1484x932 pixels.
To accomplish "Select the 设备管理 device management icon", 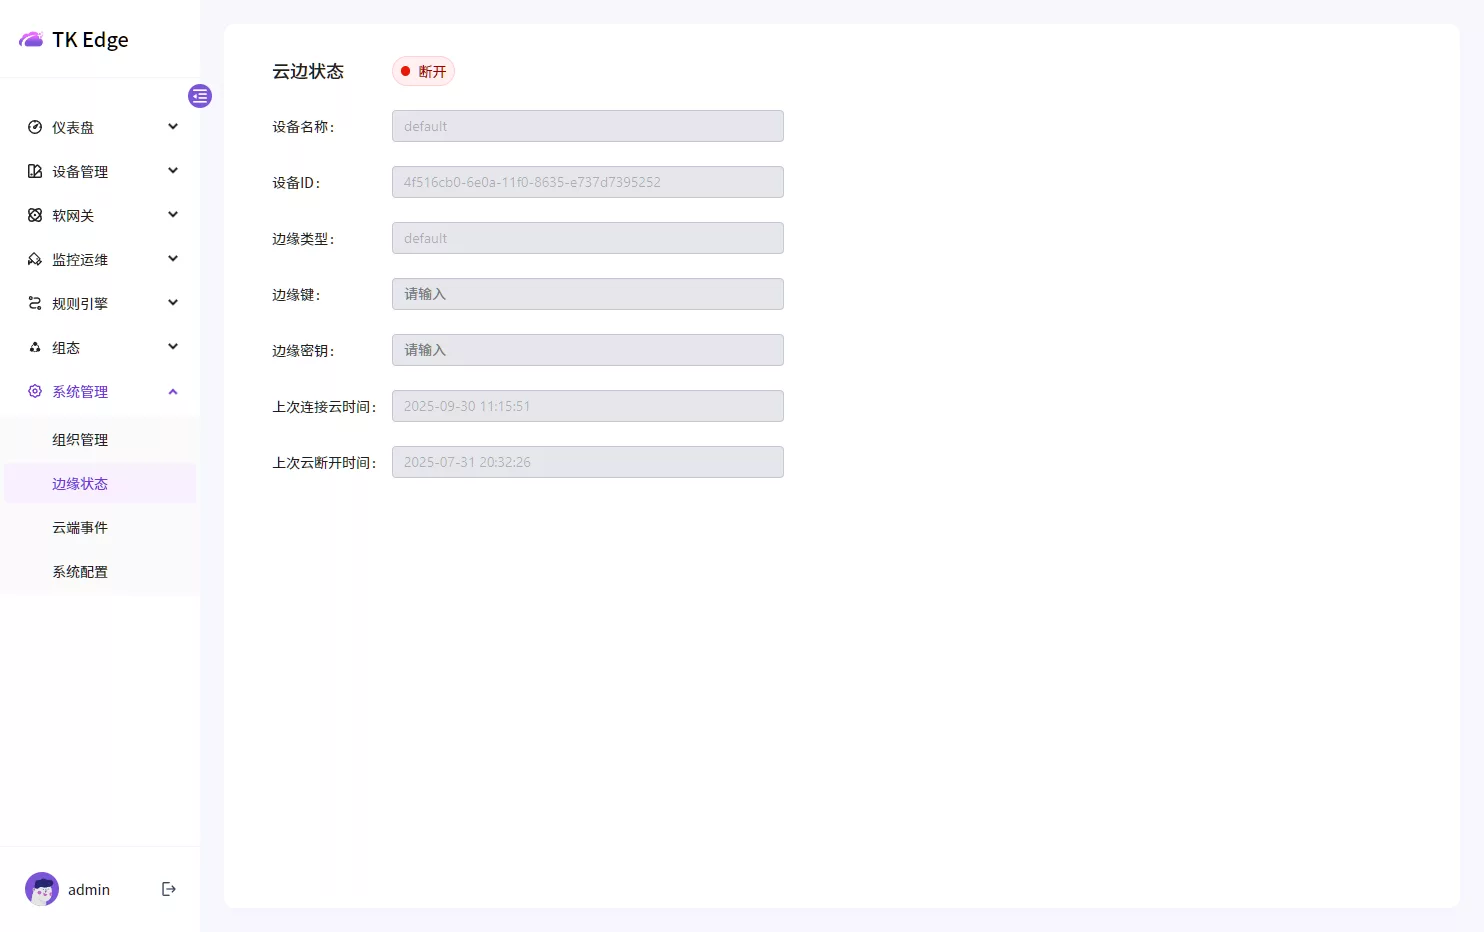I will [x=33, y=171].
